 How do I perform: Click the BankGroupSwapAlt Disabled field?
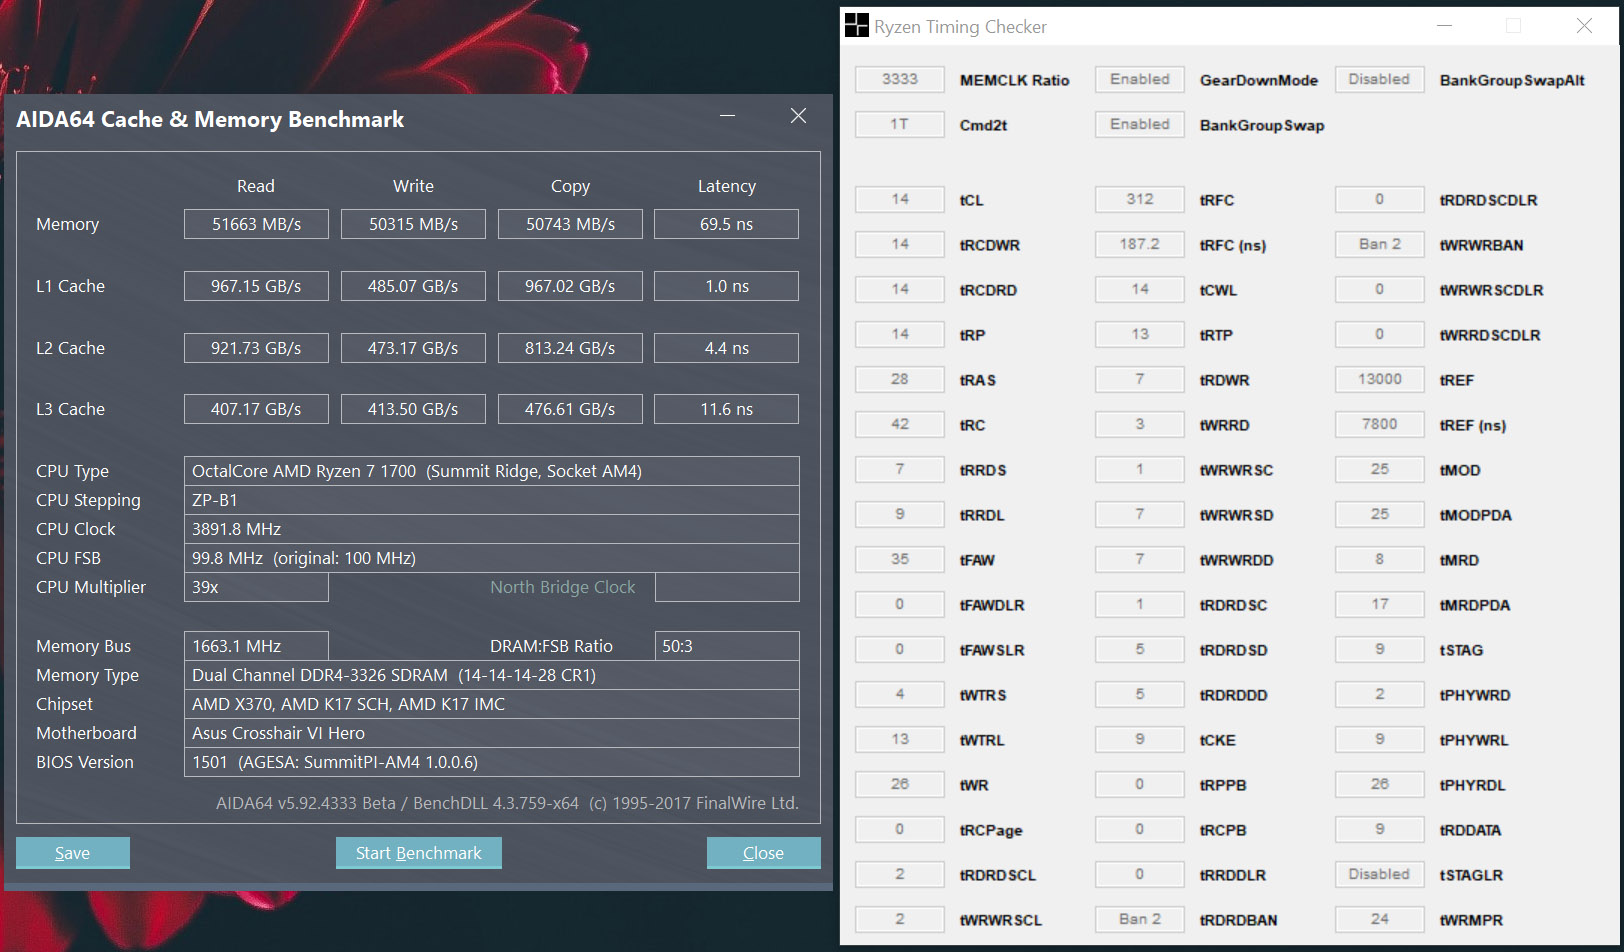[x=1379, y=79]
